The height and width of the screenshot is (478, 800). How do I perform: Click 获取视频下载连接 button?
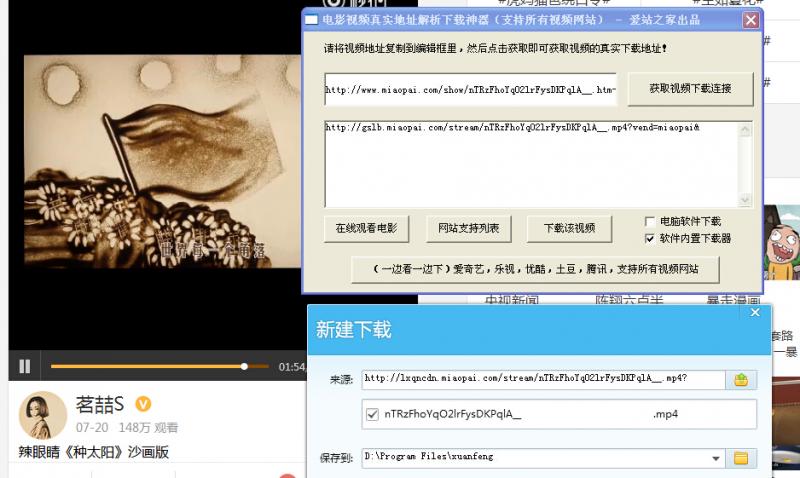pos(690,89)
